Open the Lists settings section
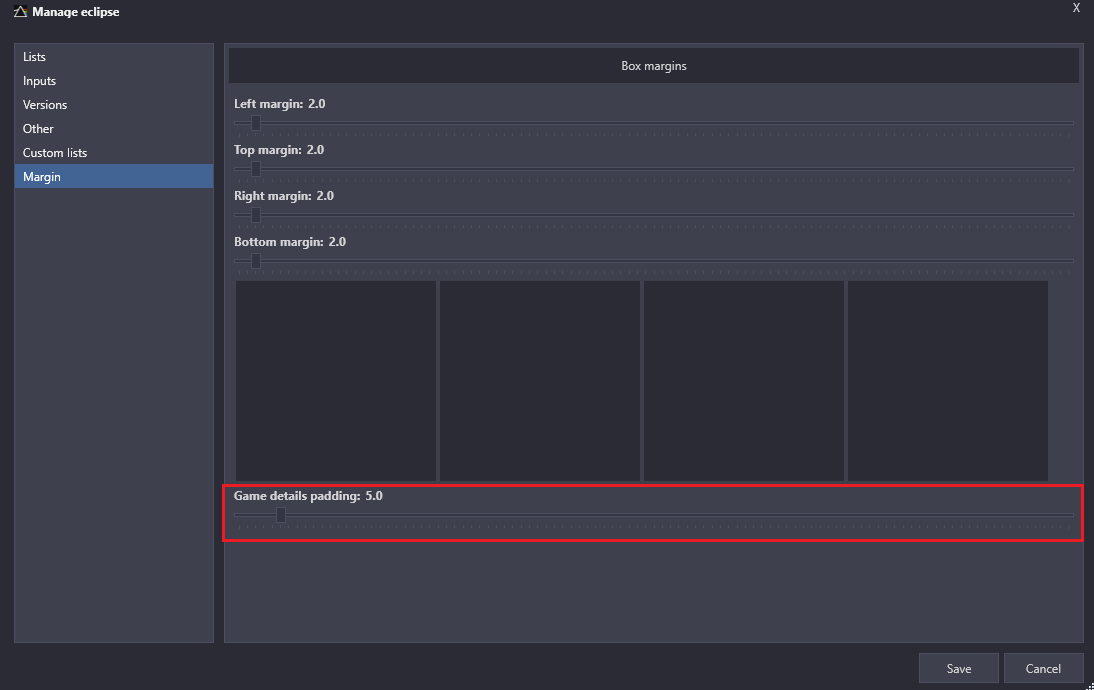1094x690 pixels. pos(35,57)
